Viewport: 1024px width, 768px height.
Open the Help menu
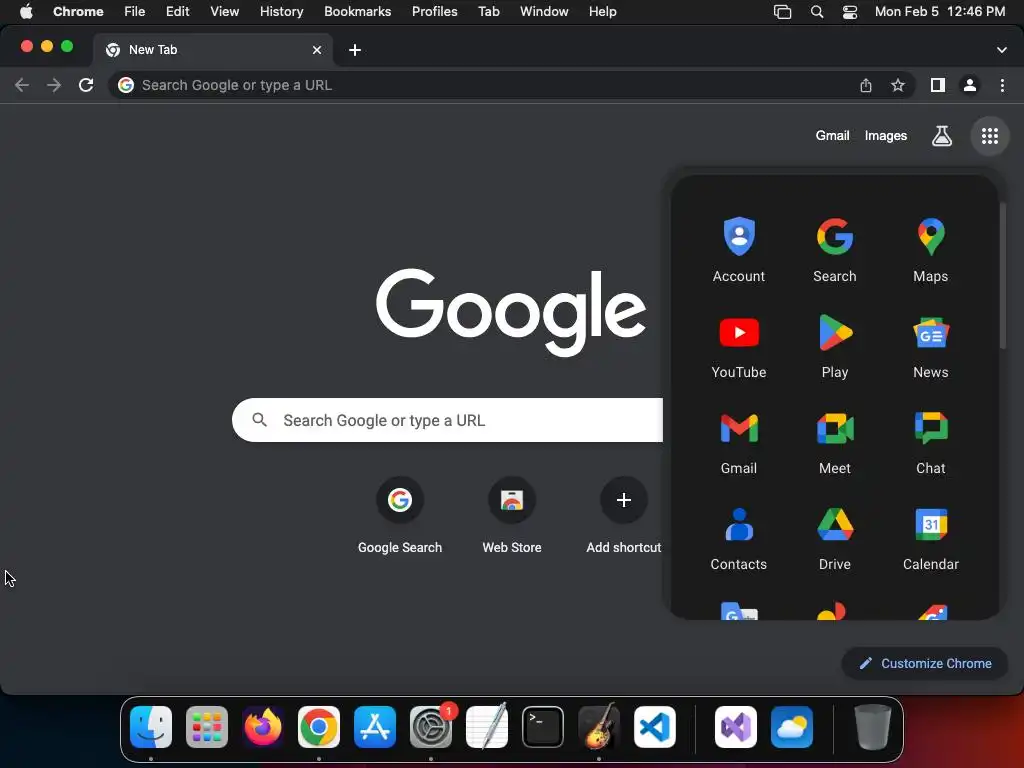pyautogui.click(x=602, y=12)
